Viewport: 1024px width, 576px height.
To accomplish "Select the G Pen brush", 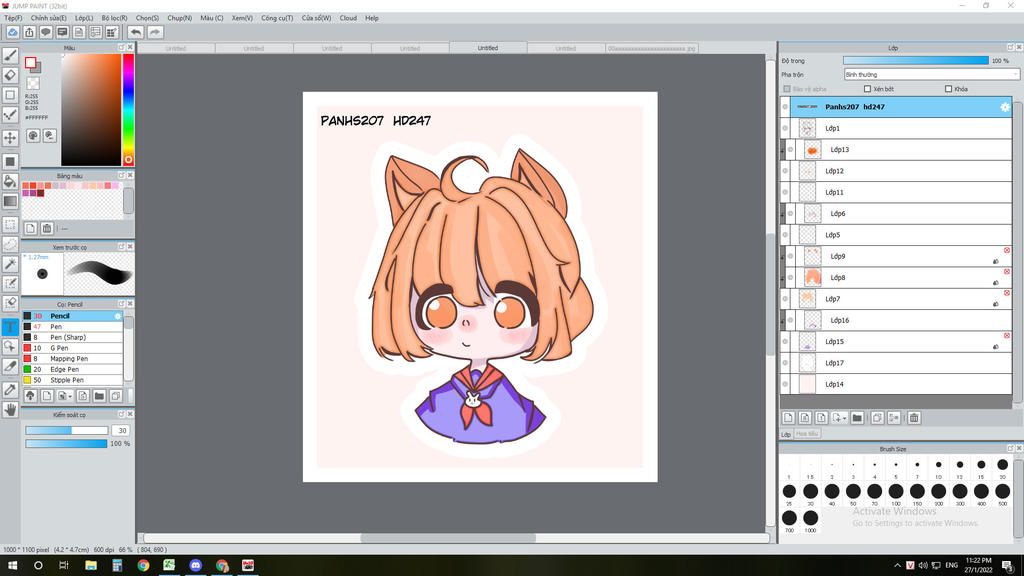I will click(72, 348).
